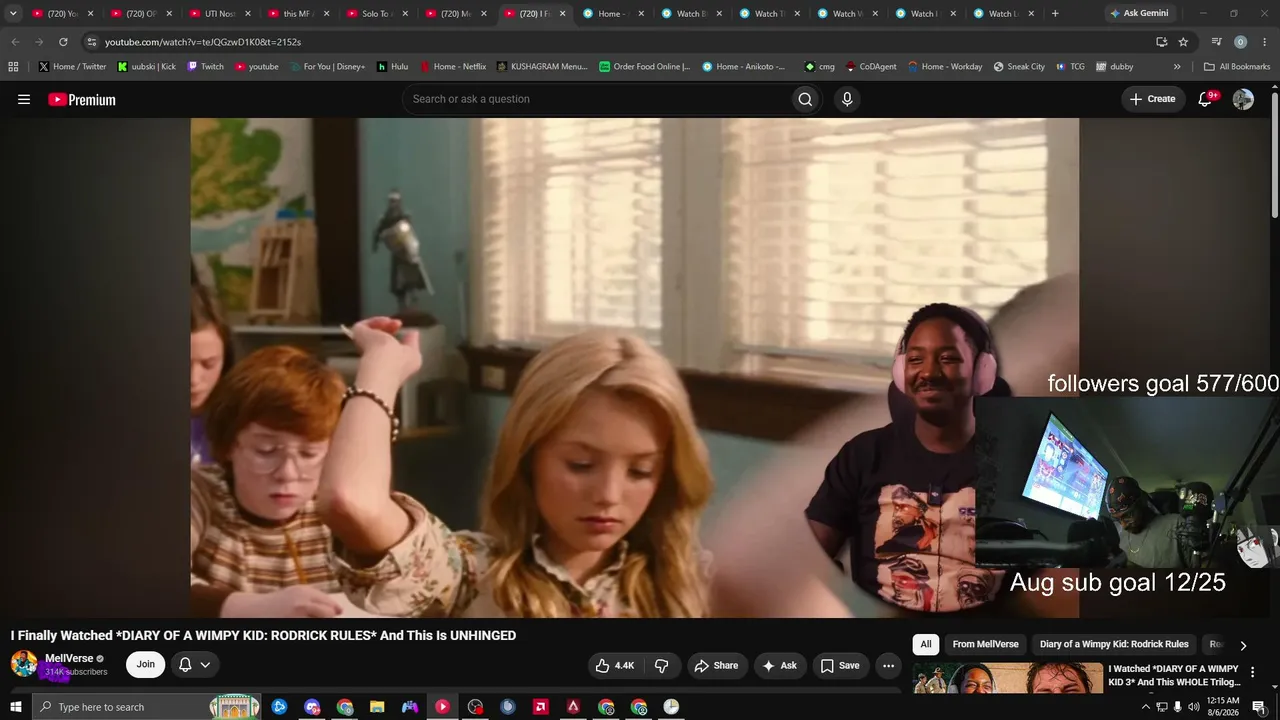Open Chrome media control icon
The image size is (1280, 720).
[x=1216, y=42]
